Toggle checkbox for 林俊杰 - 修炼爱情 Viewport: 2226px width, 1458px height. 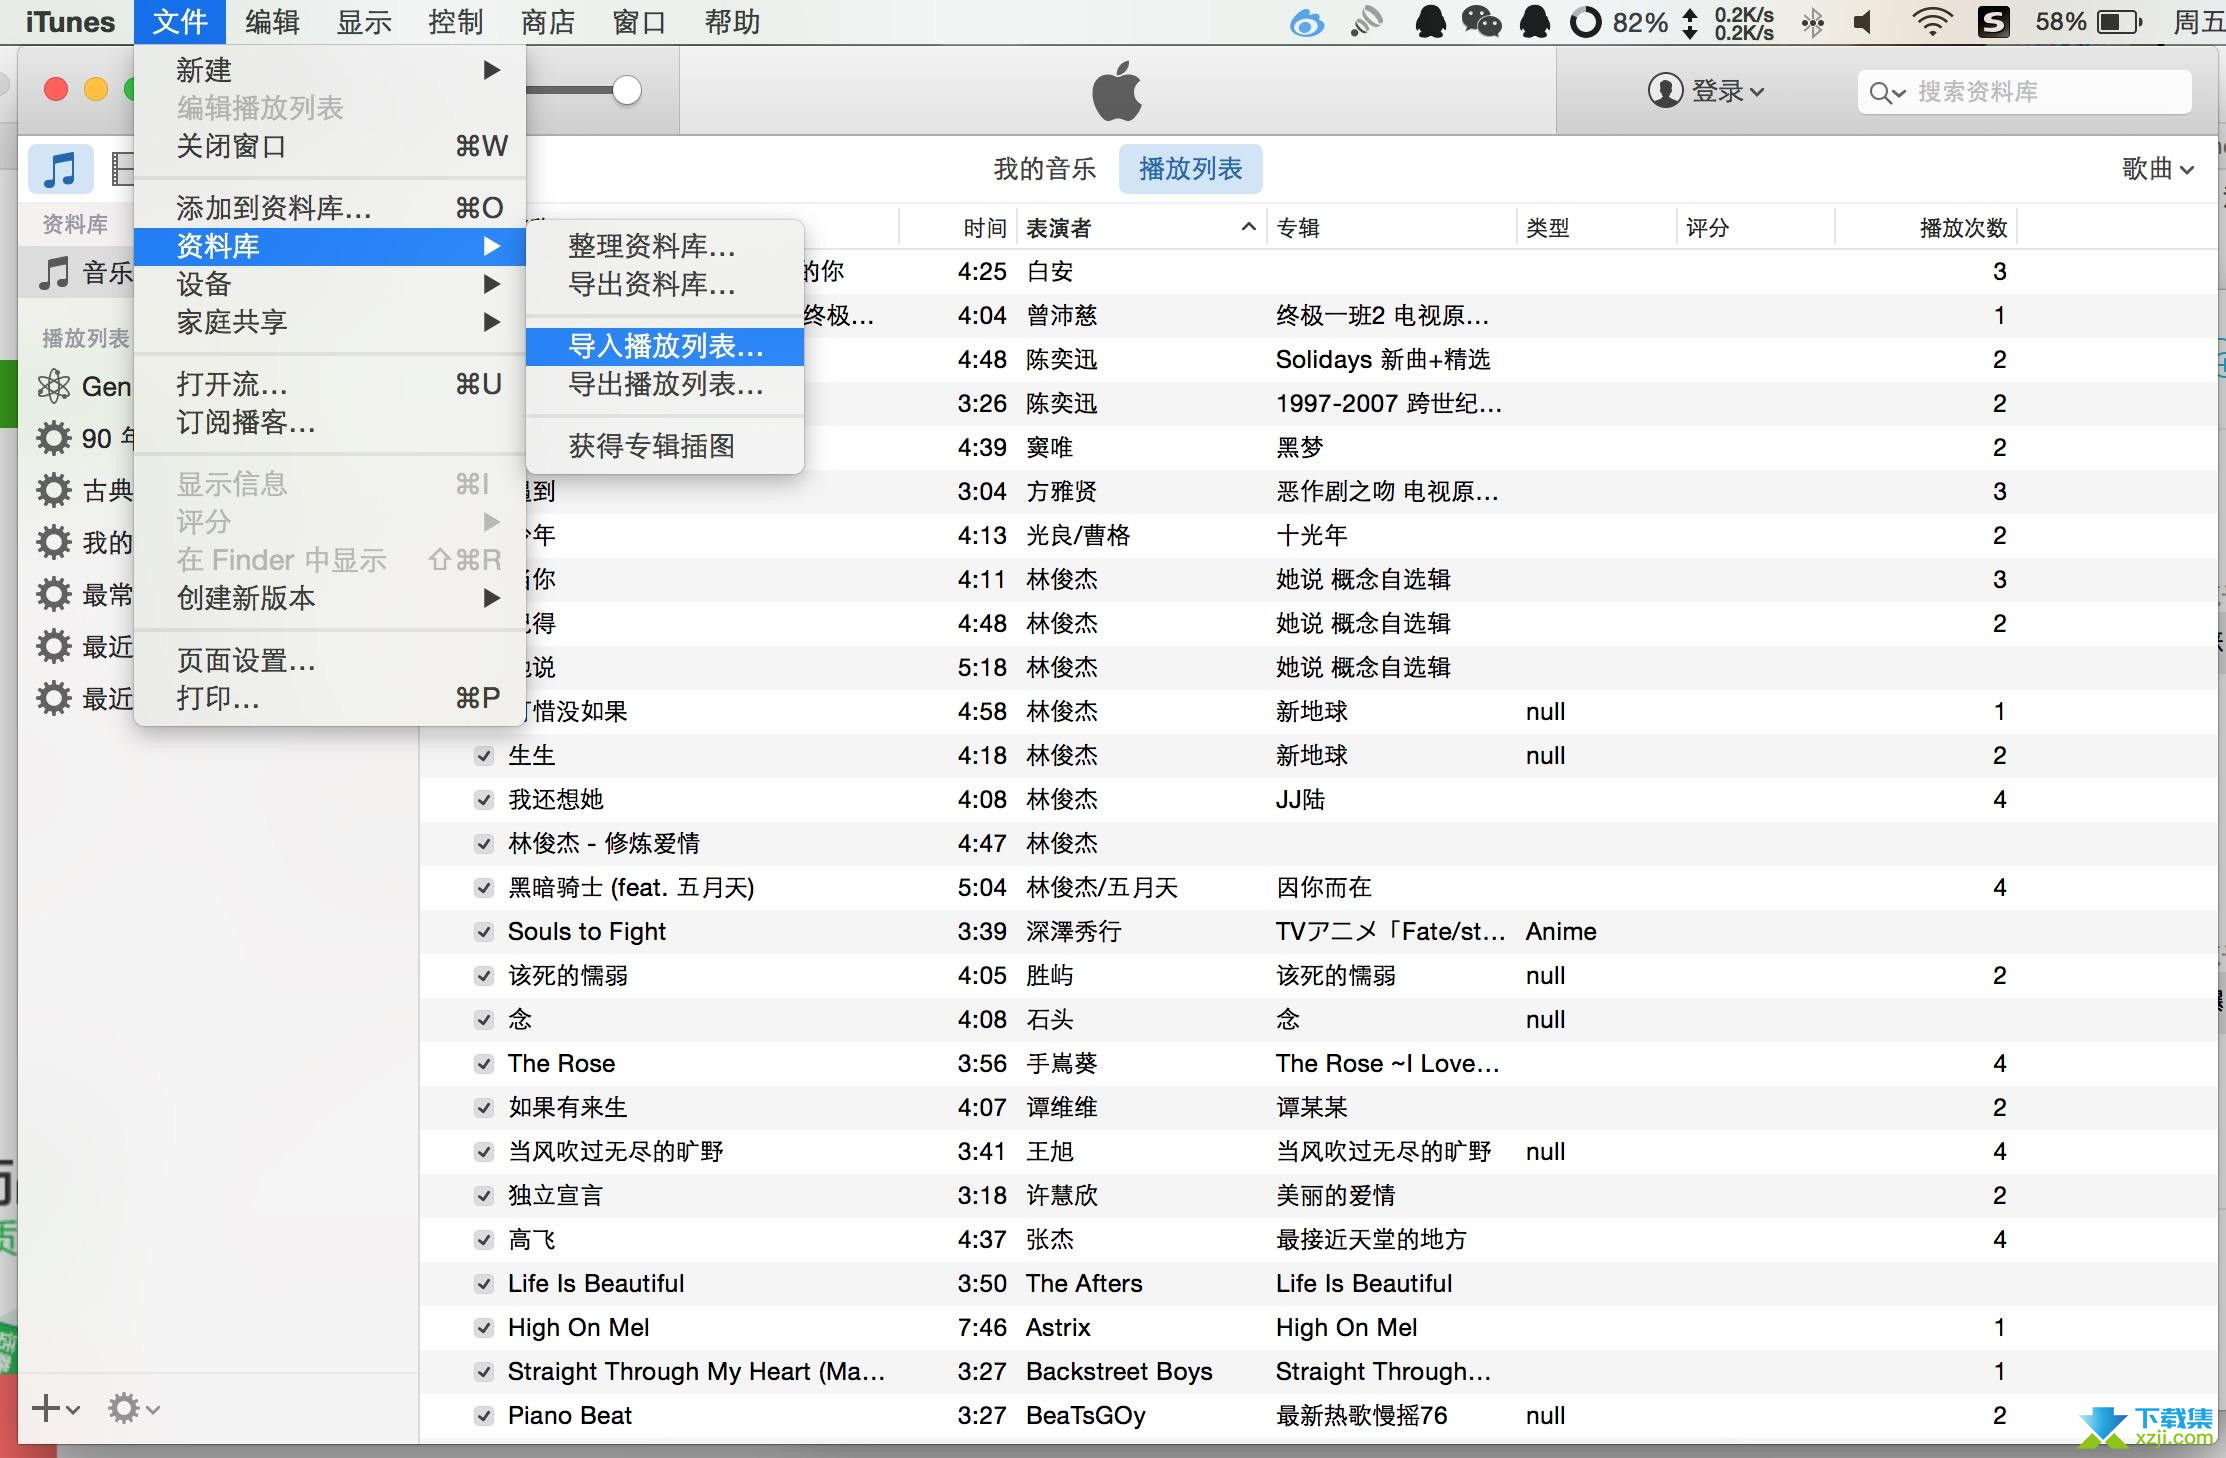(x=484, y=844)
